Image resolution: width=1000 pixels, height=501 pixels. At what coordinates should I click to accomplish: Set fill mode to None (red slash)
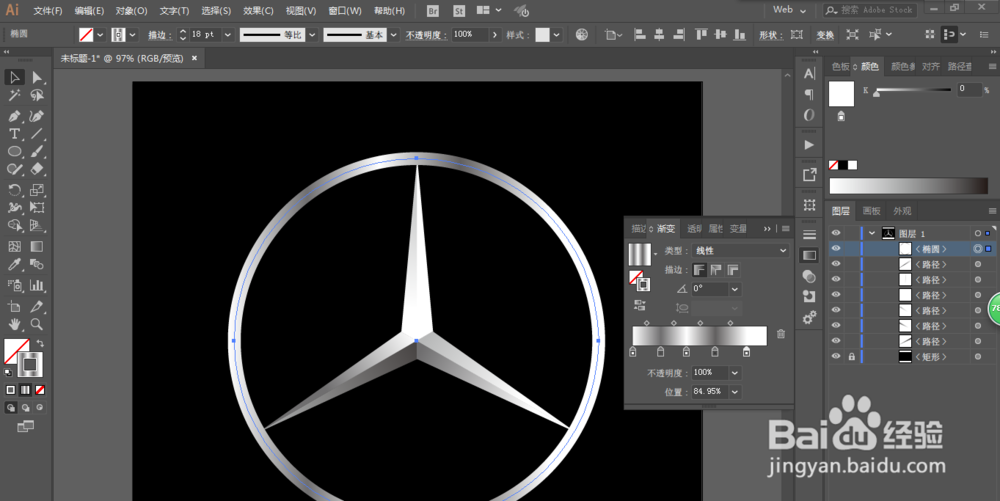(x=40, y=389)
